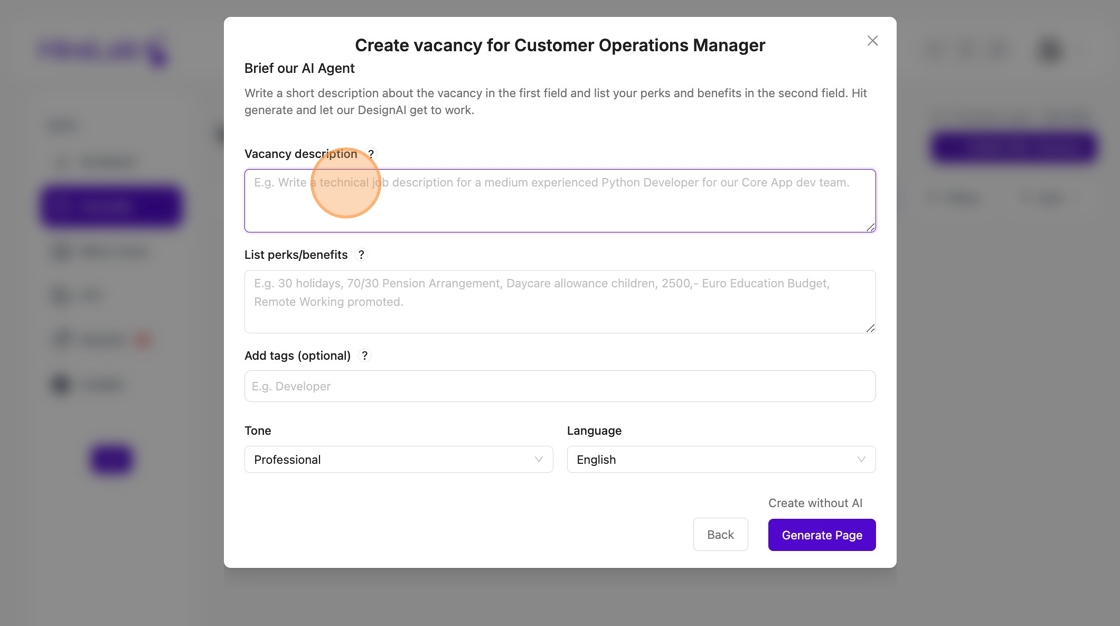The width and height of the screenshot is (1120, 626).
Task: Click help icon beside Vacancy description
Action: pyautogui.click(x=371, y=154)
